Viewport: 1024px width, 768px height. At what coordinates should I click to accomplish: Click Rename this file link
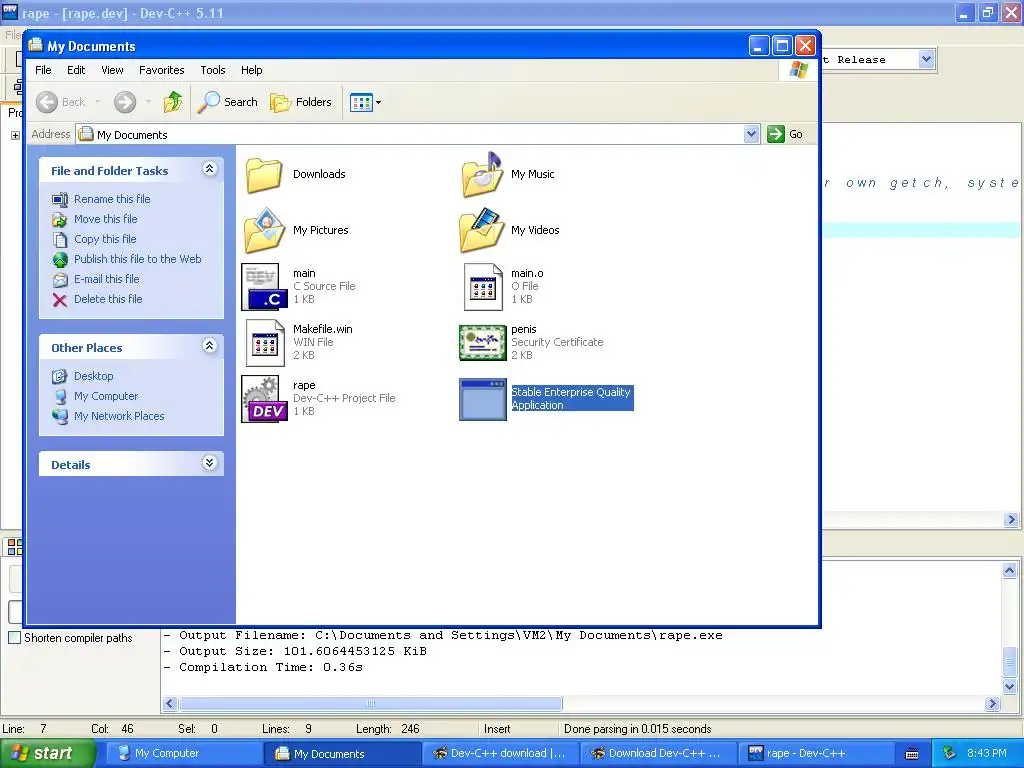click(112, 199)
